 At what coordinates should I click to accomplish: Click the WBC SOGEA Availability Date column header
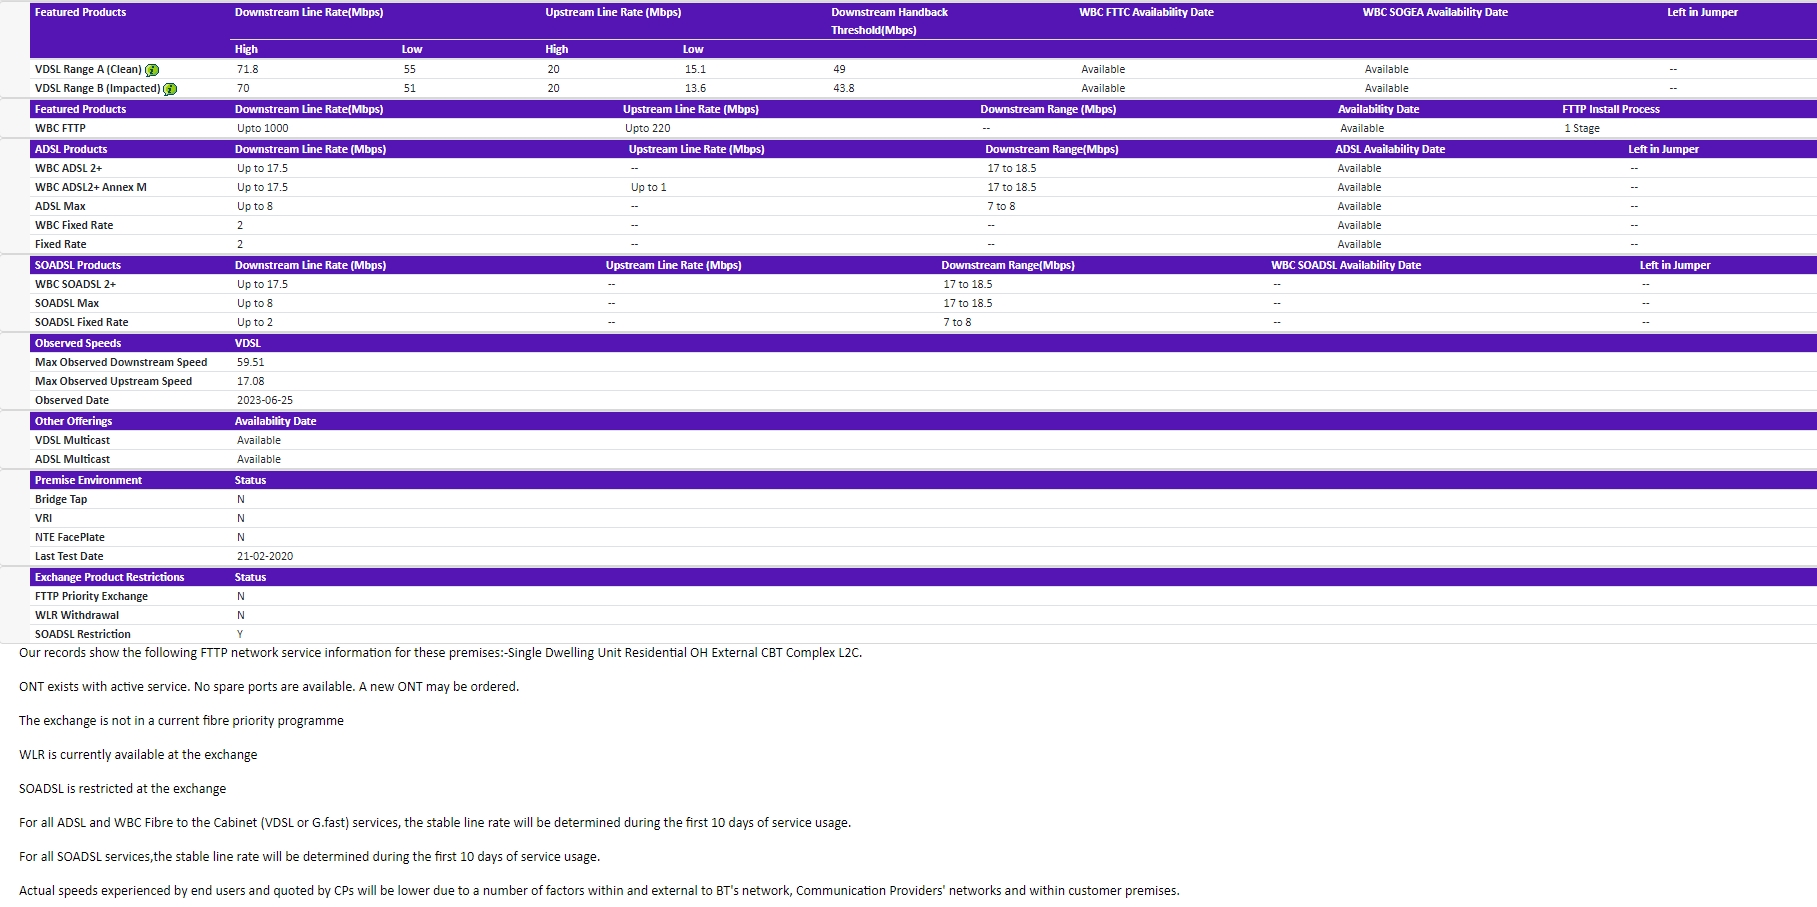click(1434, 12)
